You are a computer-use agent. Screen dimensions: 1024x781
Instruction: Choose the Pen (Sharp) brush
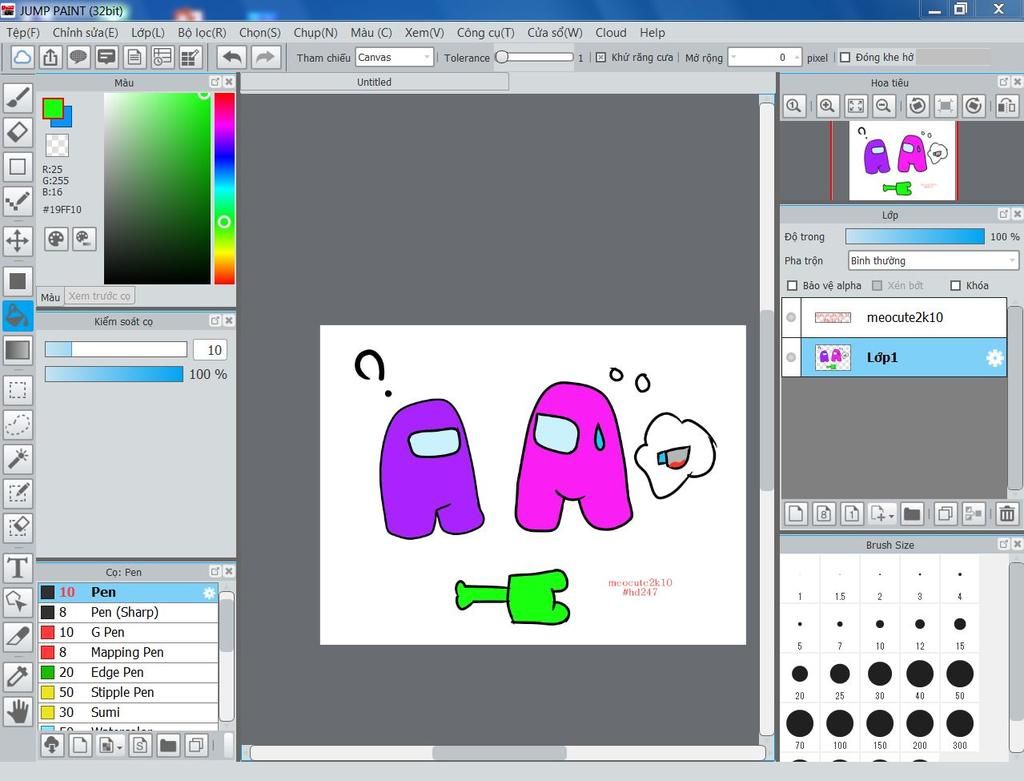pyautogui.click(x=128, y=612)
